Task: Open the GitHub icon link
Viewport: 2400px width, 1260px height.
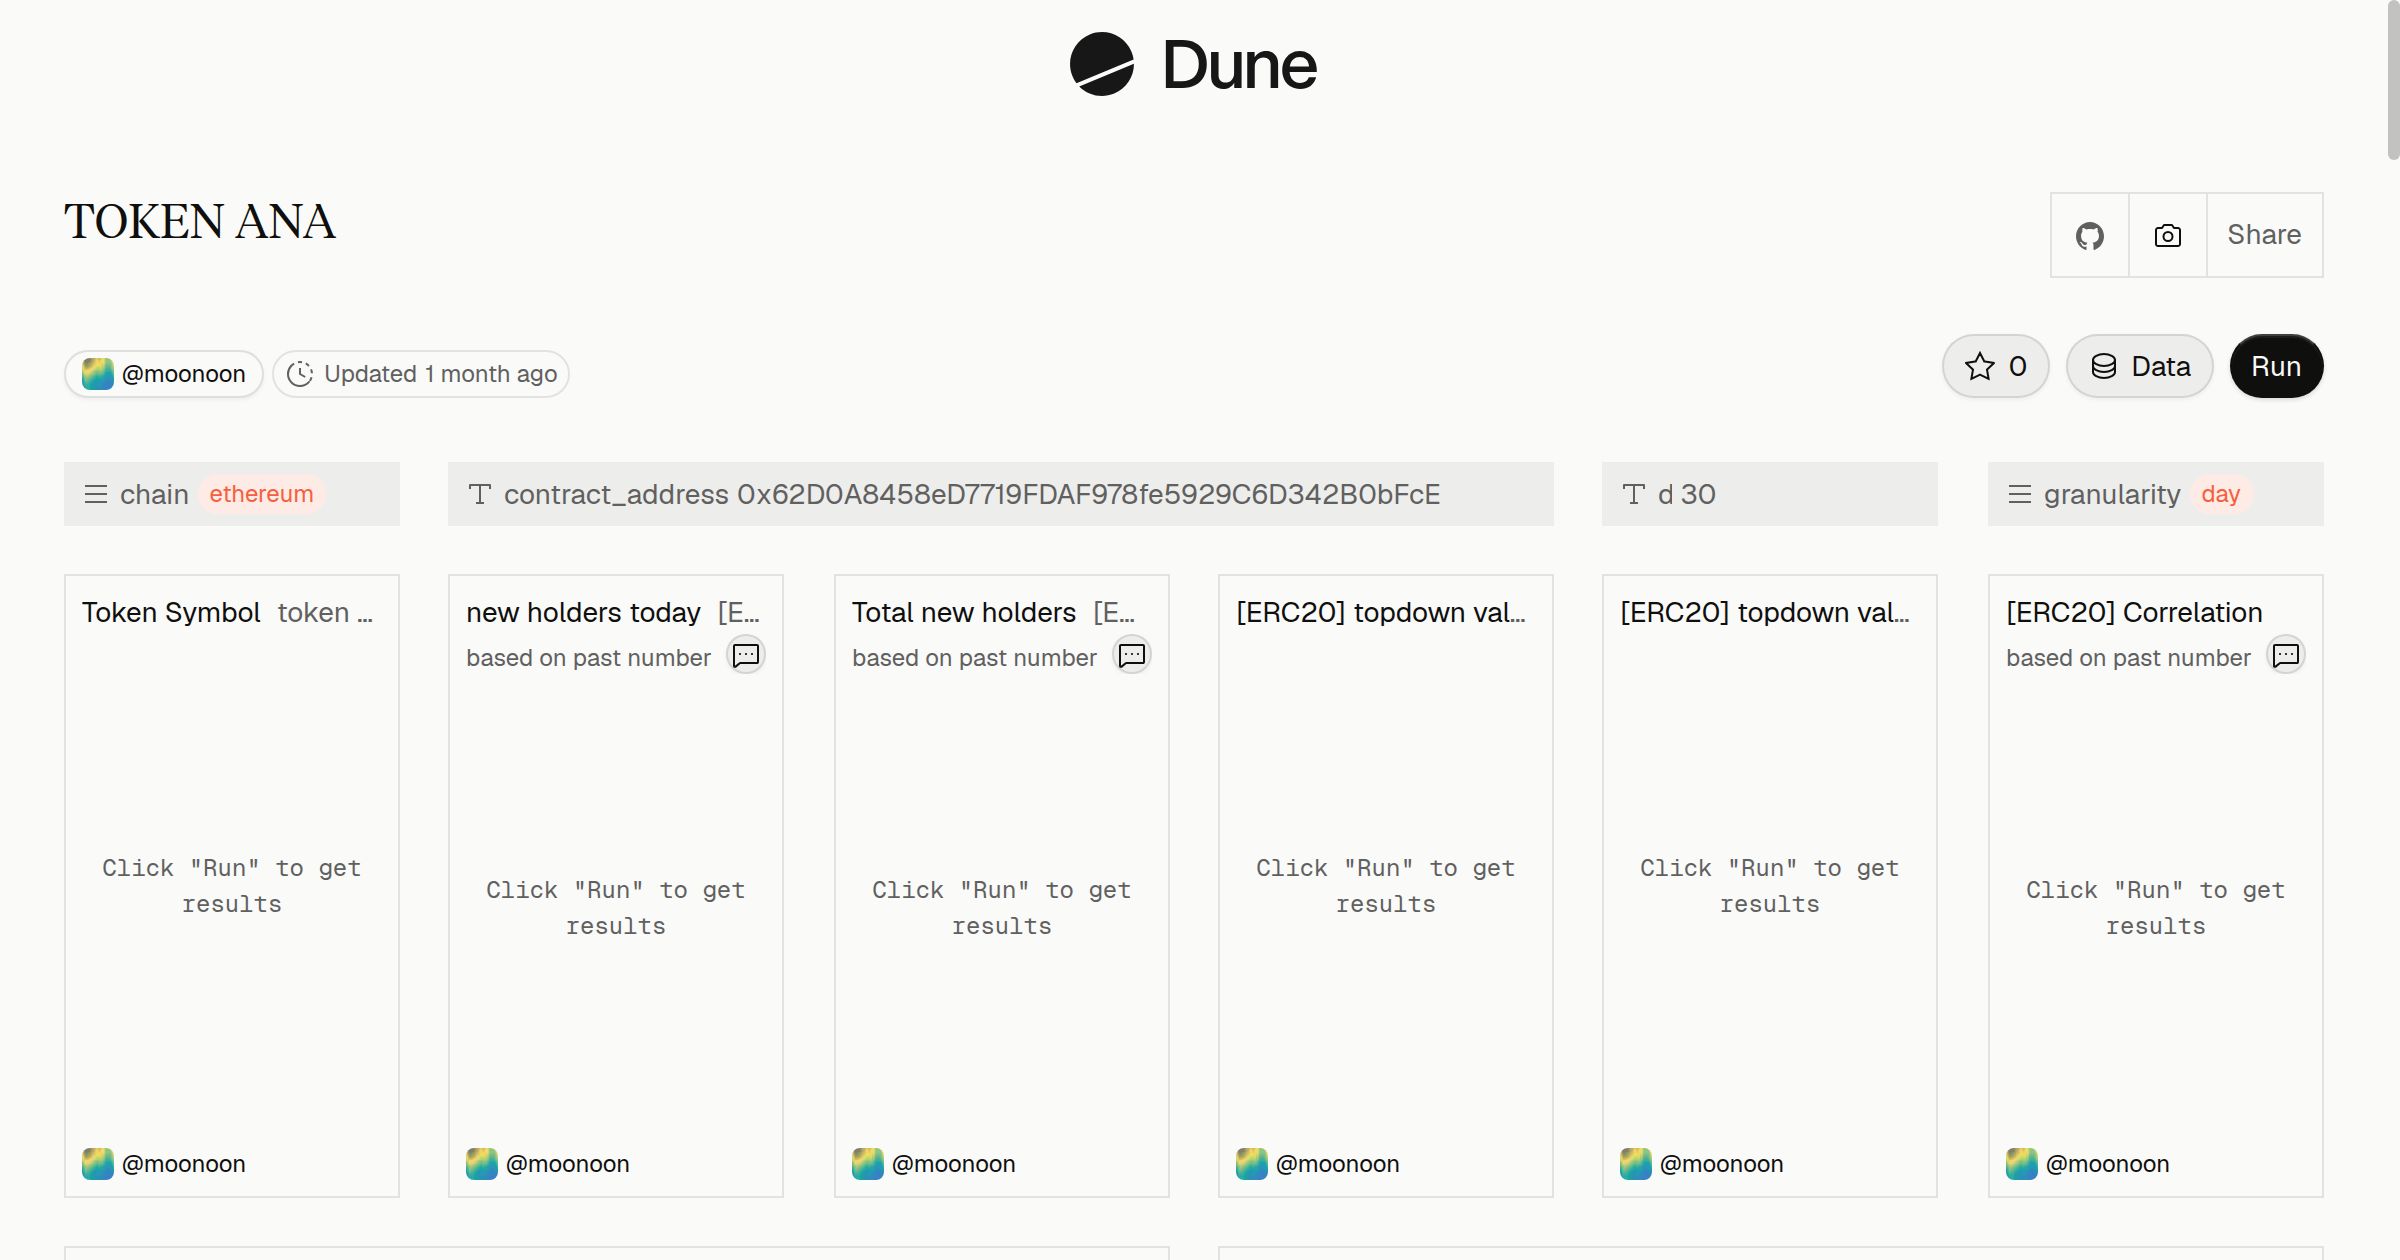Action: pos(2089,236)
